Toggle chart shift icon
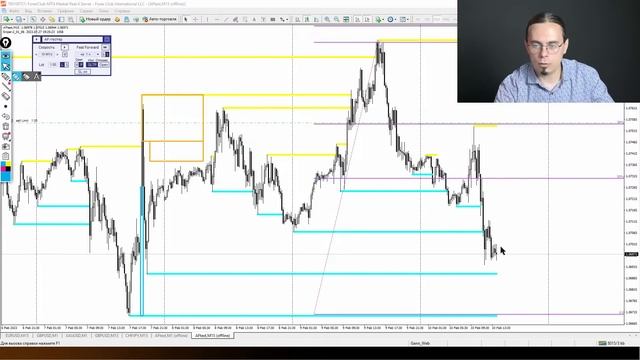The image size is (640, 360). 367,19
